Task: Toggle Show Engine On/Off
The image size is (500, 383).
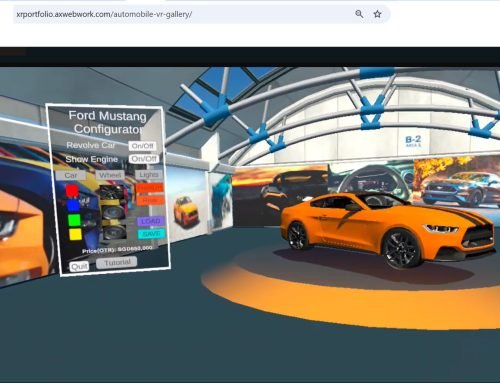Action: [144, 159]
